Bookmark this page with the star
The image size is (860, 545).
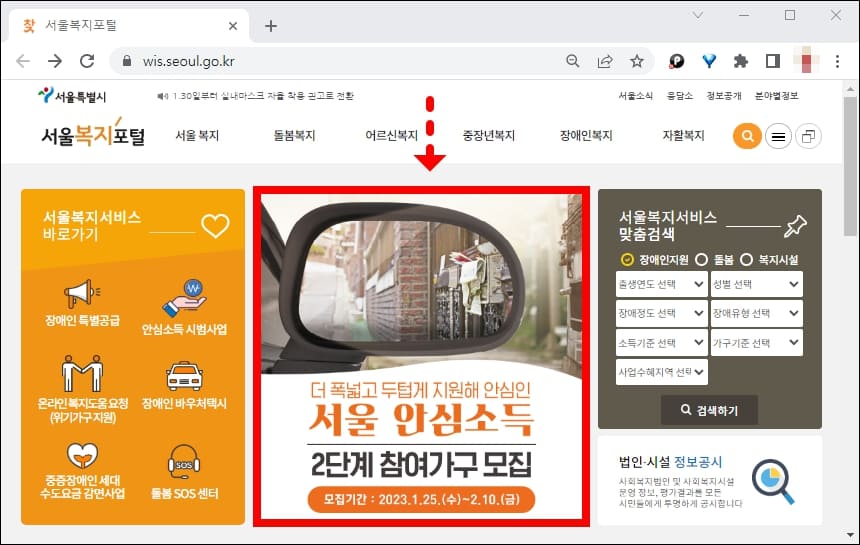coord(637,61)
